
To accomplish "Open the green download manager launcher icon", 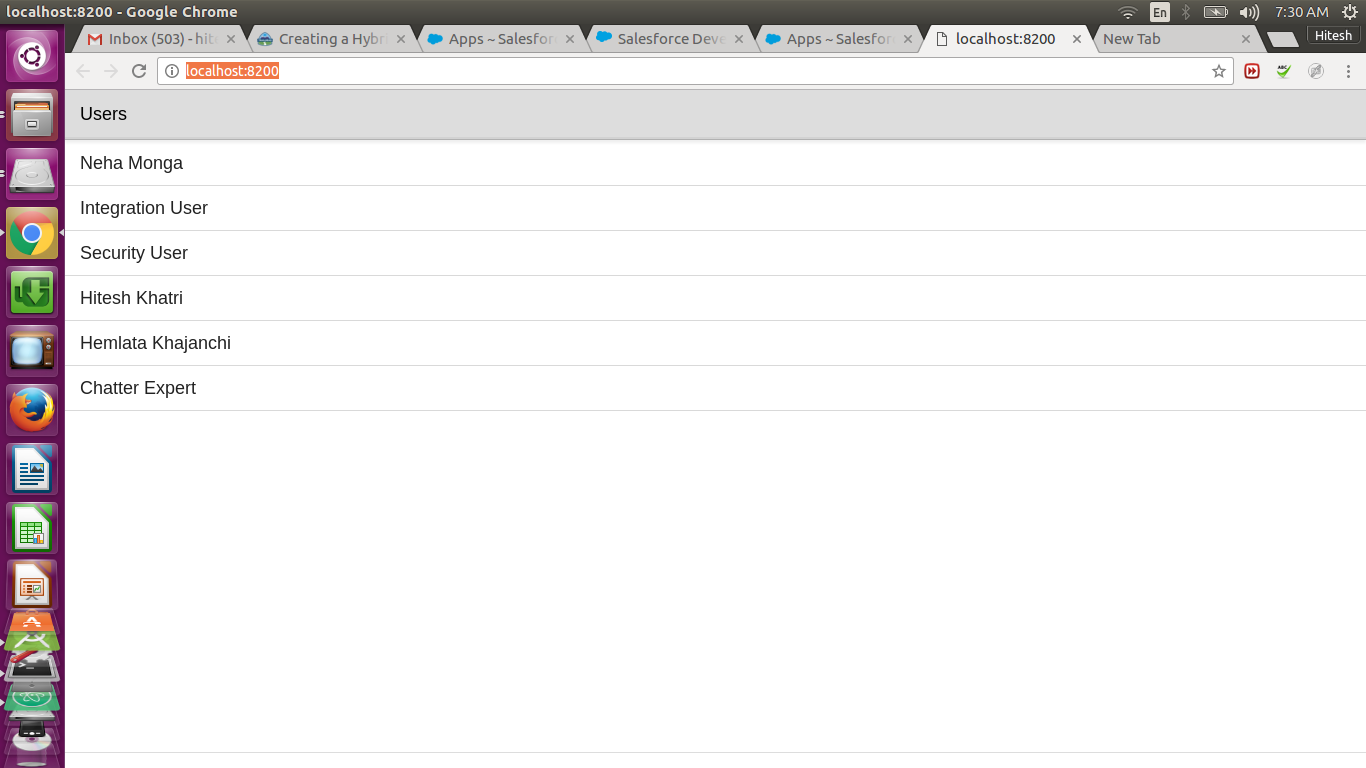I will (32, 292).
